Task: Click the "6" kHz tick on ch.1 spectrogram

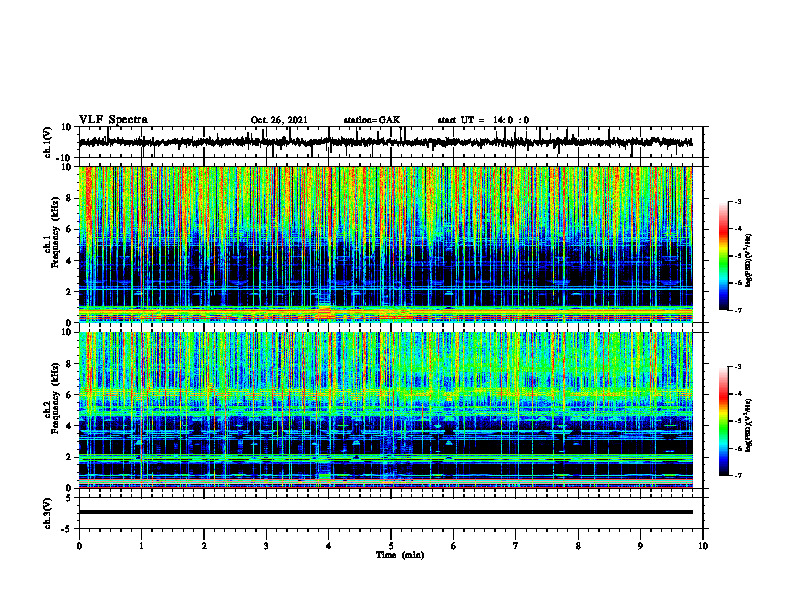Action: click(x=70, y=229)
